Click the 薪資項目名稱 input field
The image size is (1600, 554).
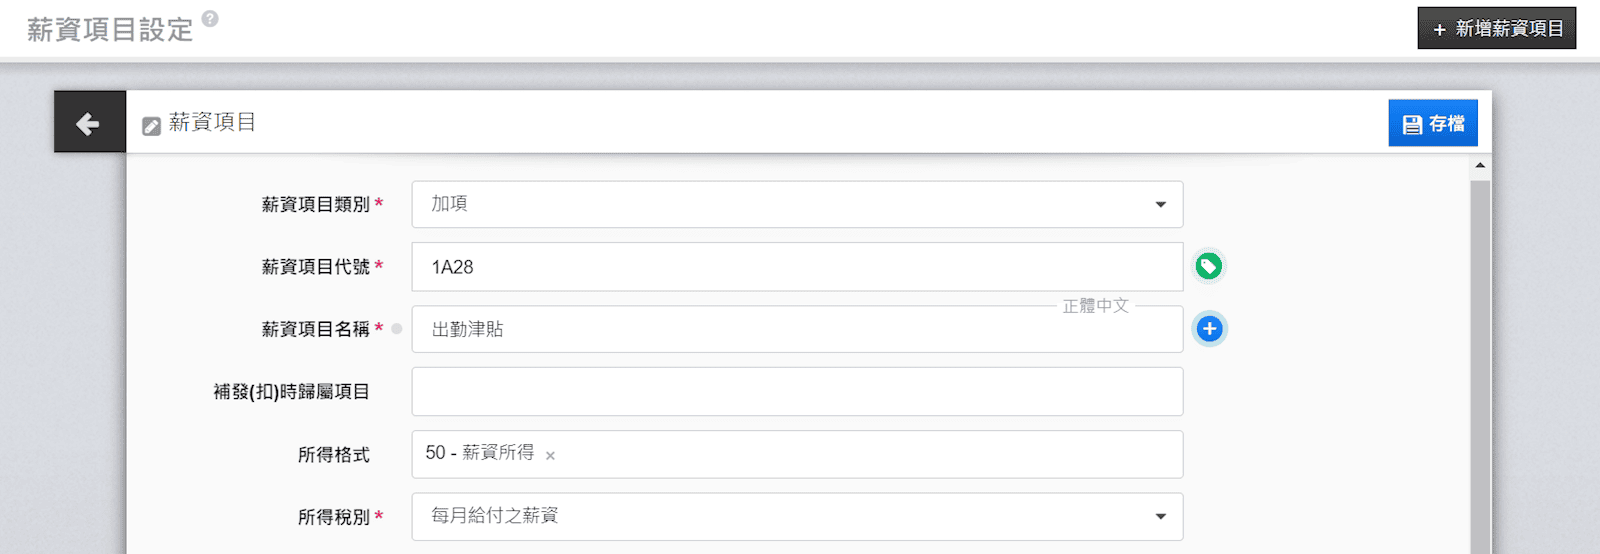click(797, 330)
